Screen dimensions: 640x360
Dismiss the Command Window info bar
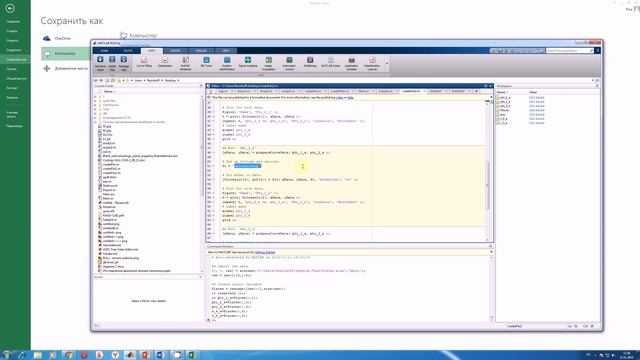click(x=491, y=252)
